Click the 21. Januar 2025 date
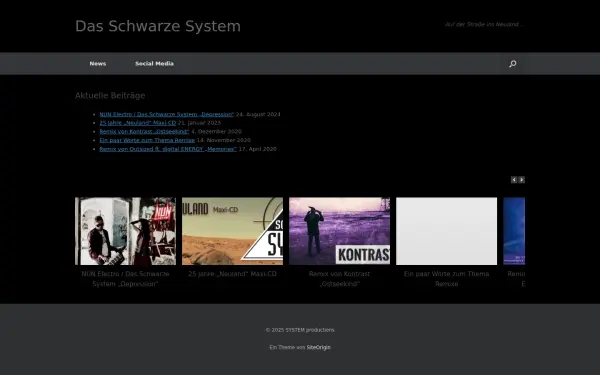This screenshot has height=375, width=600. 199,123
